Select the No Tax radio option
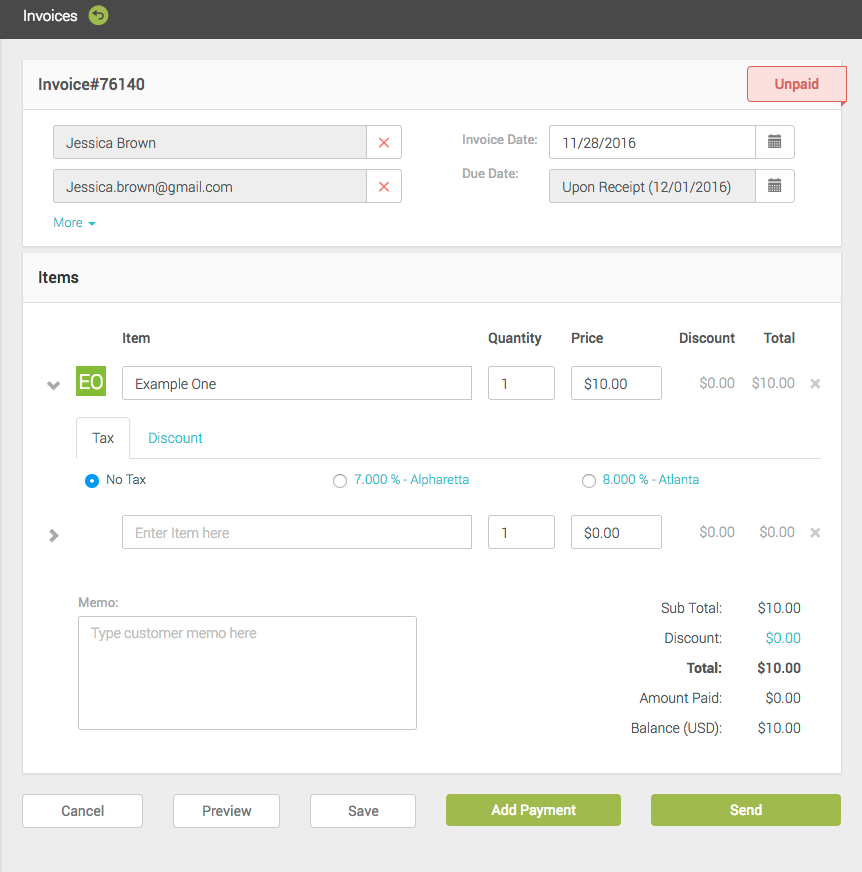862x872 pixels. tap(92, 481)
